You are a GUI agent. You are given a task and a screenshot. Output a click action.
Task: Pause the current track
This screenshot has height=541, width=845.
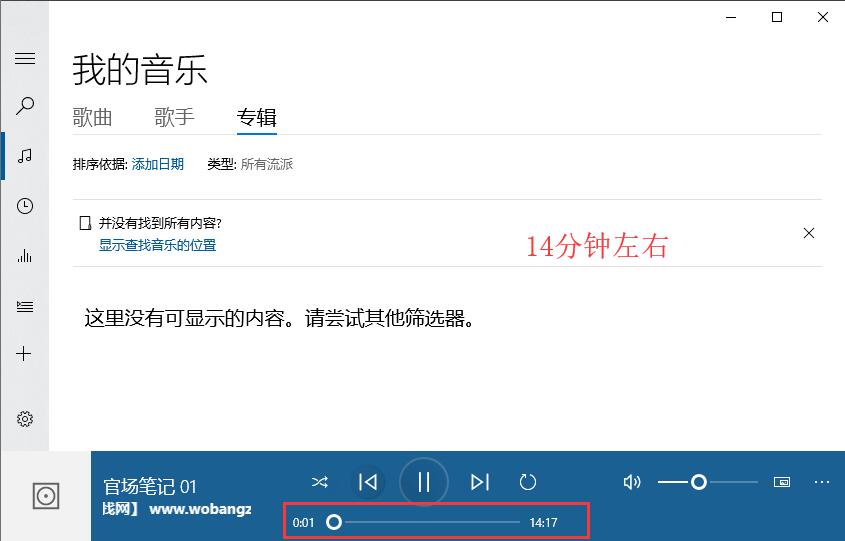tap(424, 482)
